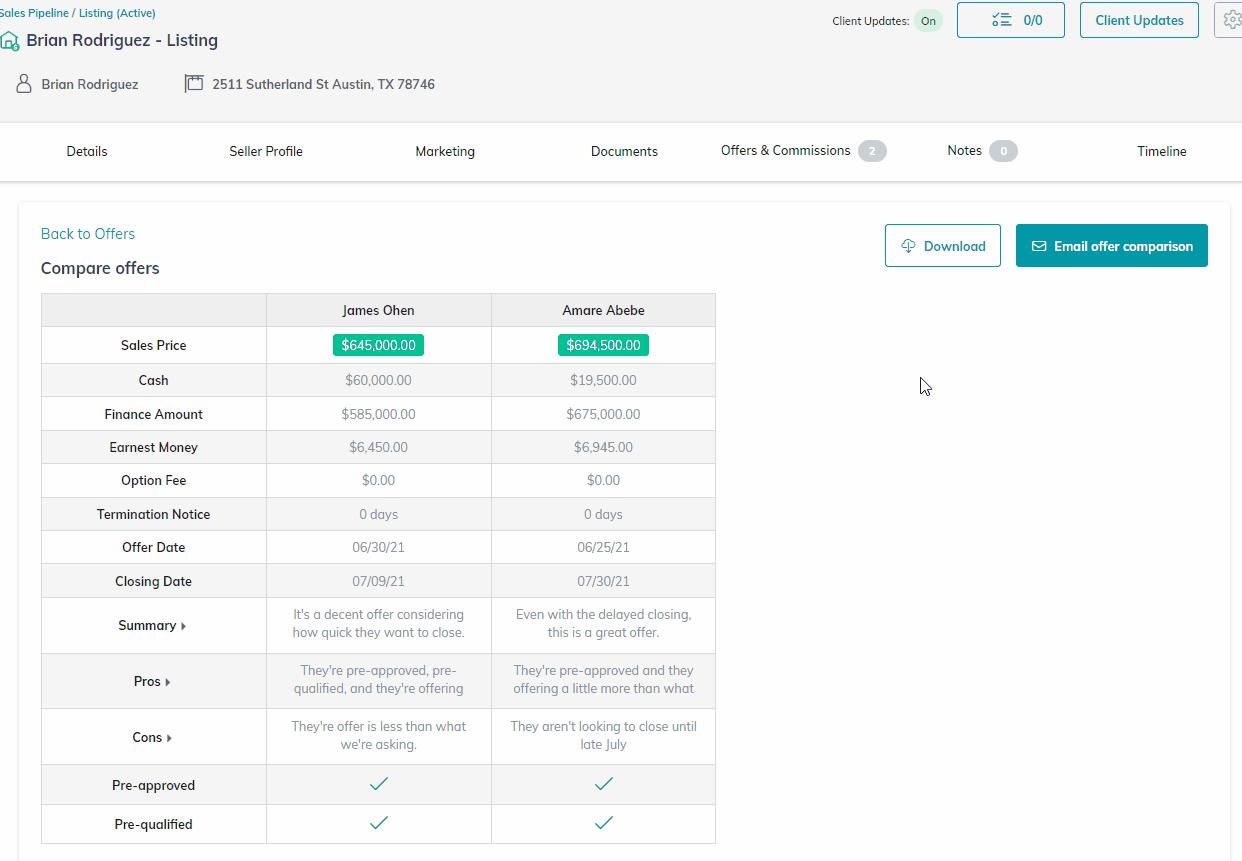Click Email offer comparison button

point(1112,246)
